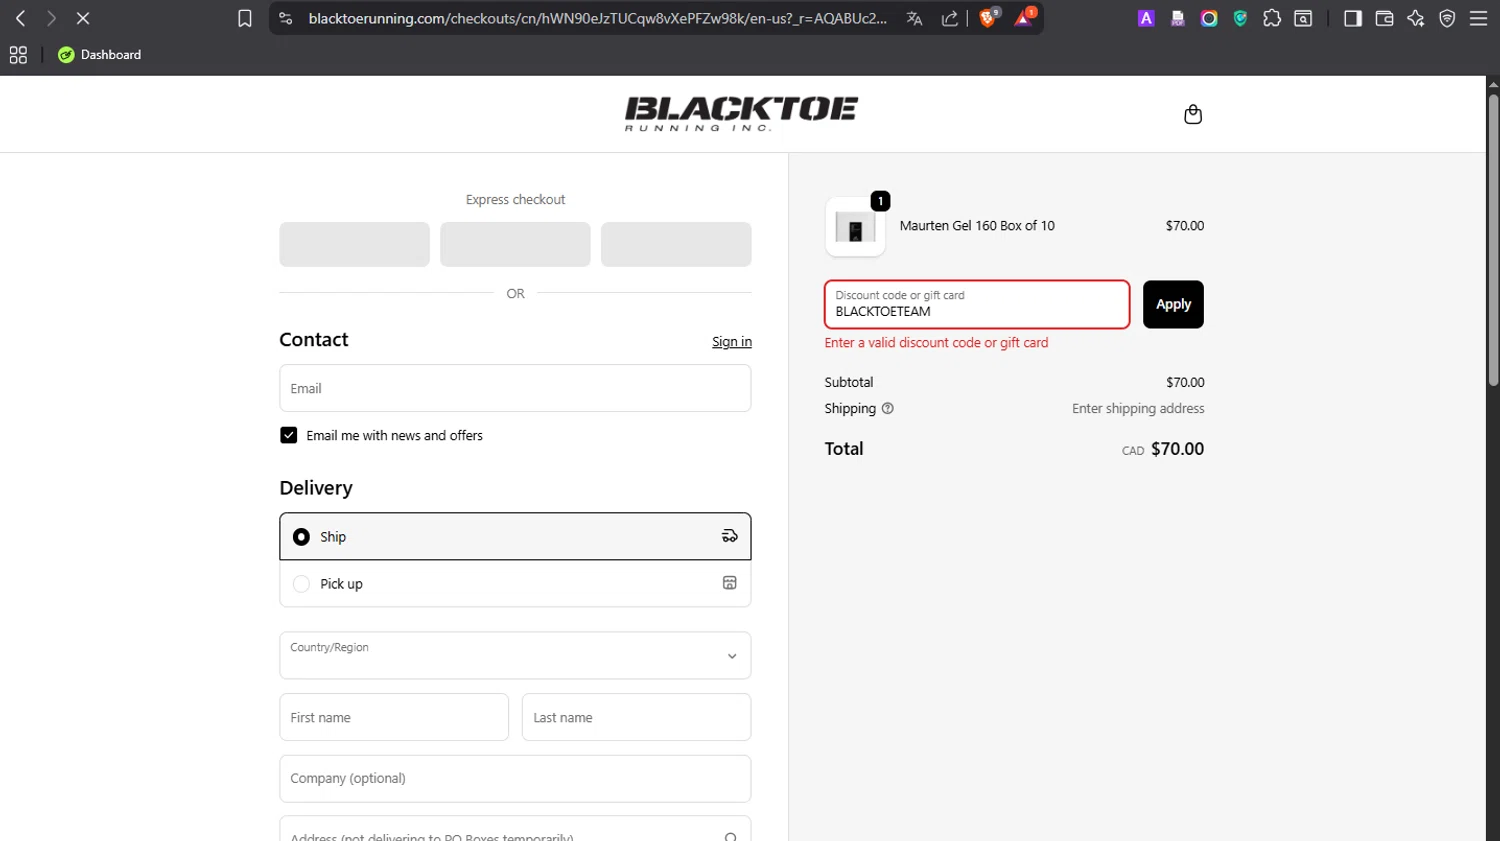Open the browser hamburger menu

(1478, 18)
